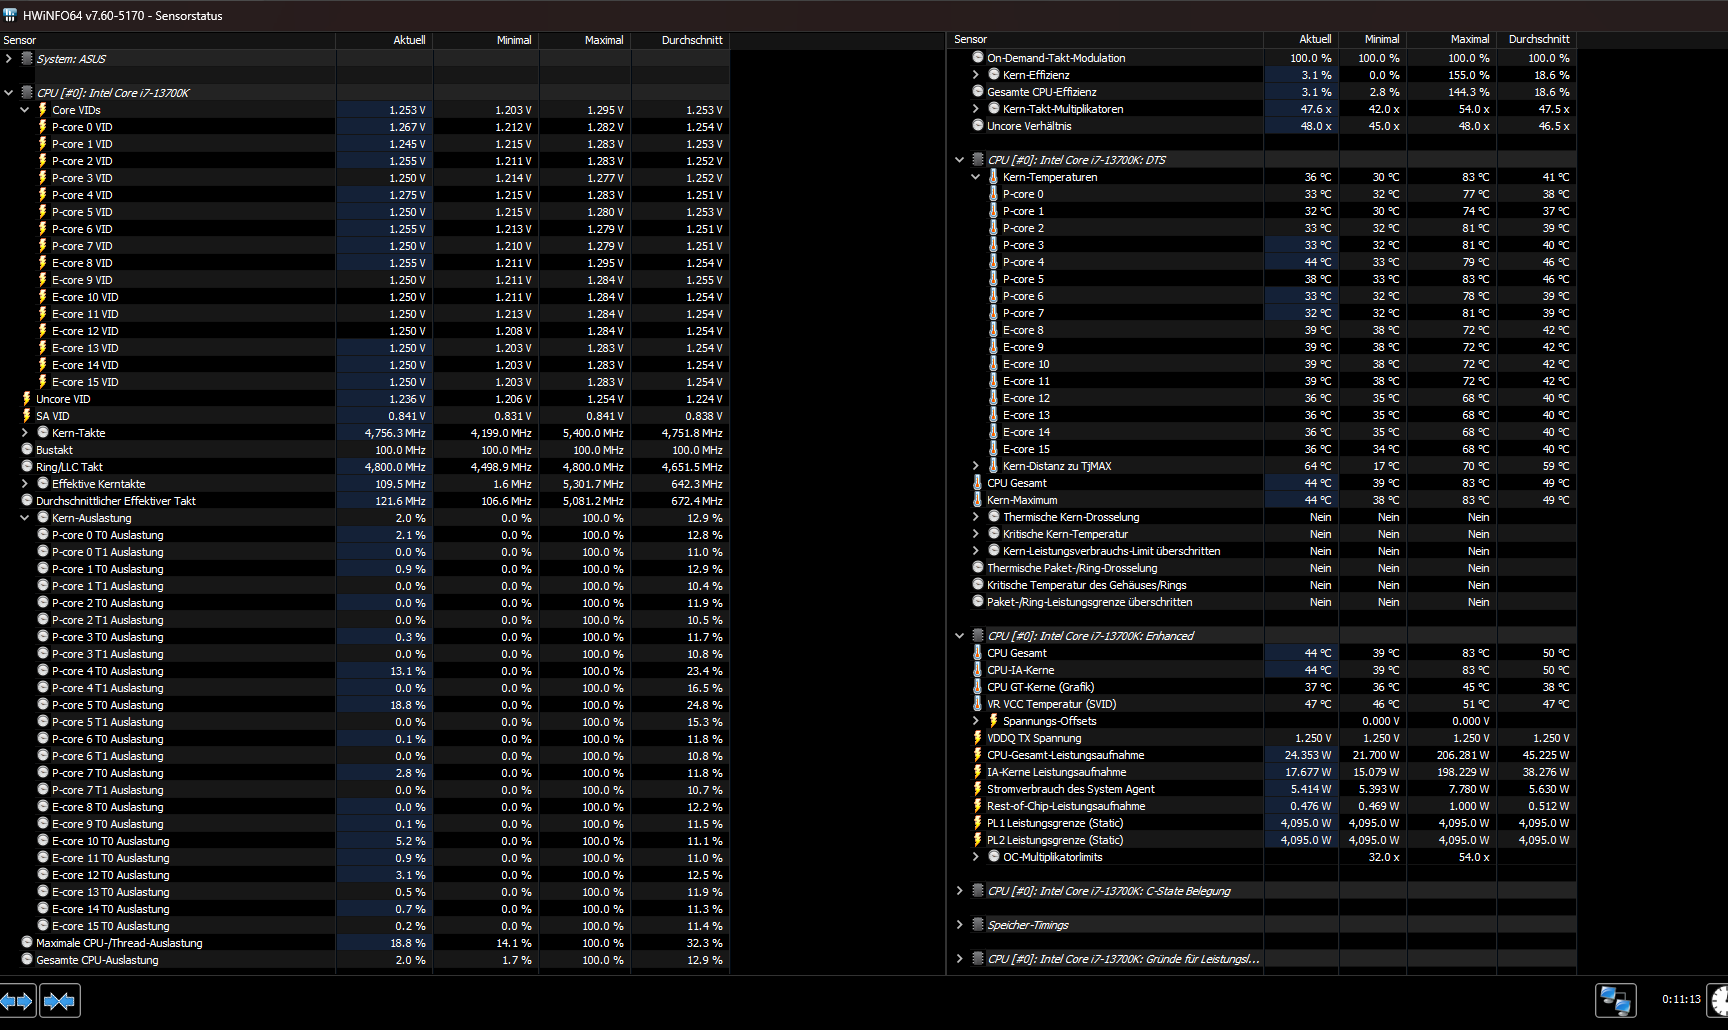Viewport: 1728px width, 1030px height.
Task: Click the right pane Sensor column header
Action: [x=1105, y=39]
